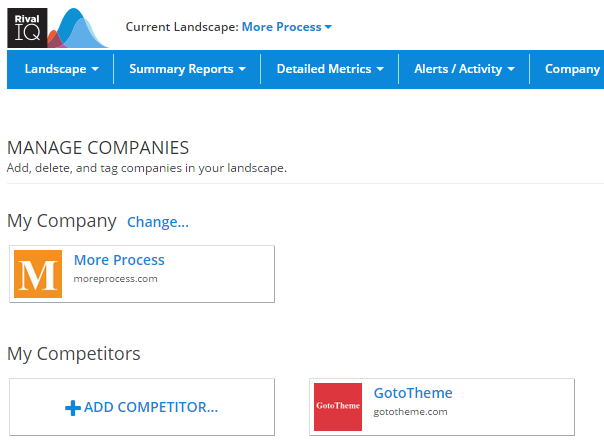Expand the Detailed Metrics menu
This screenshot has width=604, height=441.
330,69
